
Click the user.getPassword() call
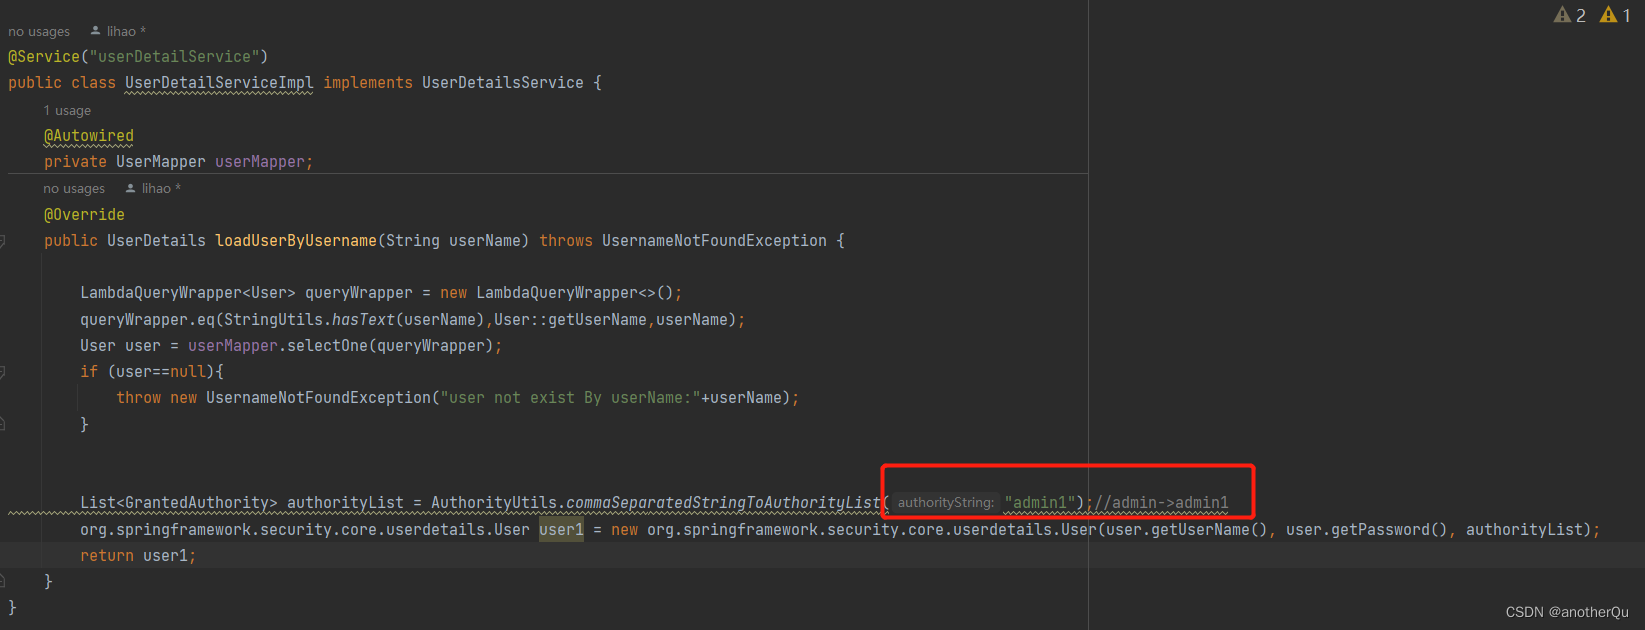(x=1367, y=529)
